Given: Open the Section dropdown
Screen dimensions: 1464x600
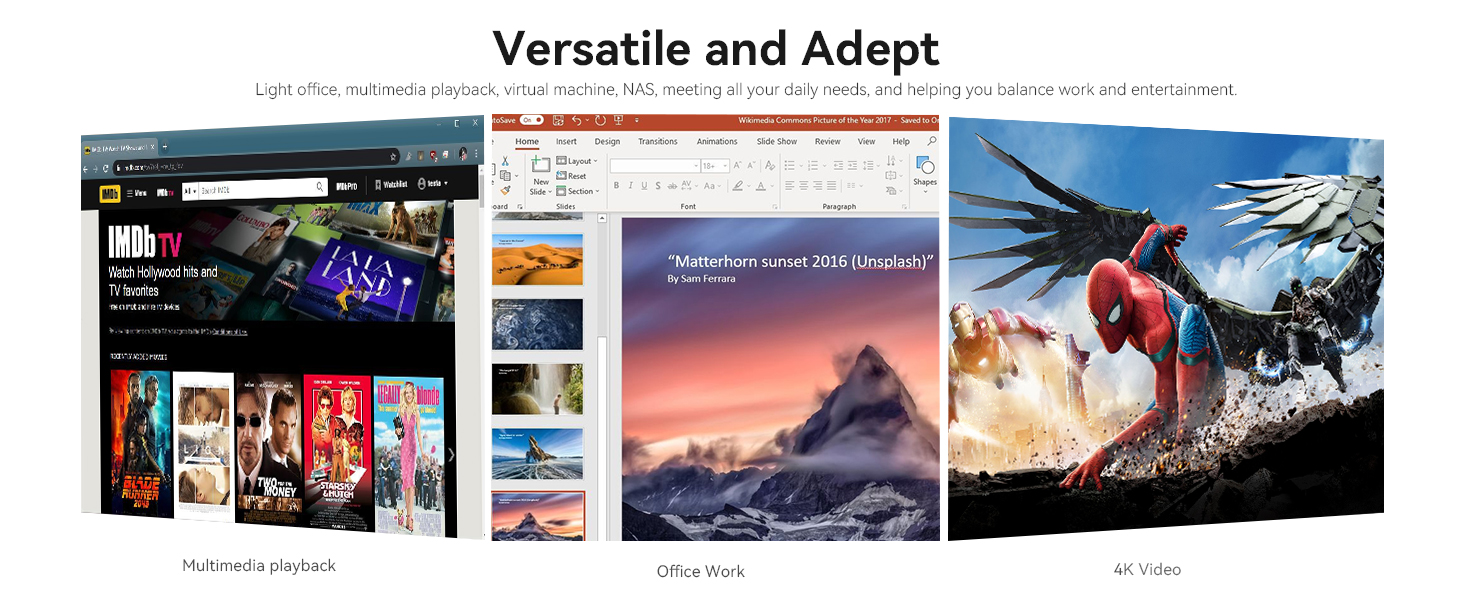Looking at the screenshot, I should [577, 191].
